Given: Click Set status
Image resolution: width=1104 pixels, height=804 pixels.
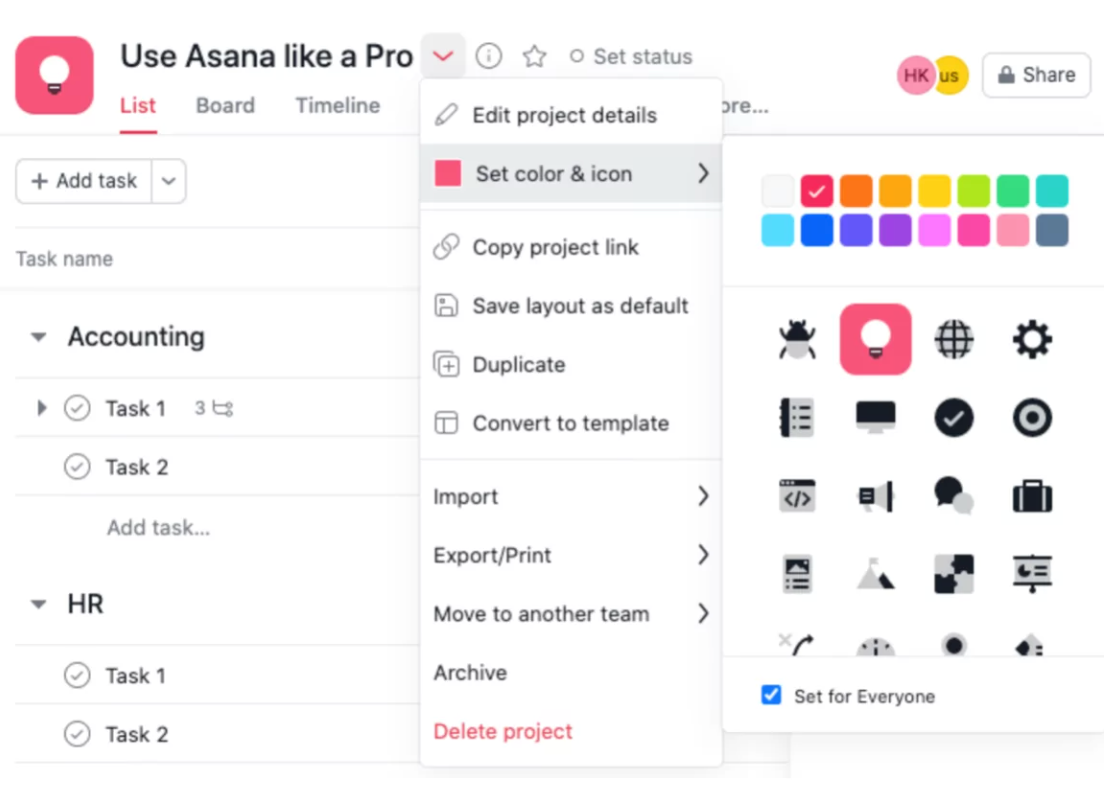Looking at the screenshot, I should pyautogui.click(x=631, y=56).
